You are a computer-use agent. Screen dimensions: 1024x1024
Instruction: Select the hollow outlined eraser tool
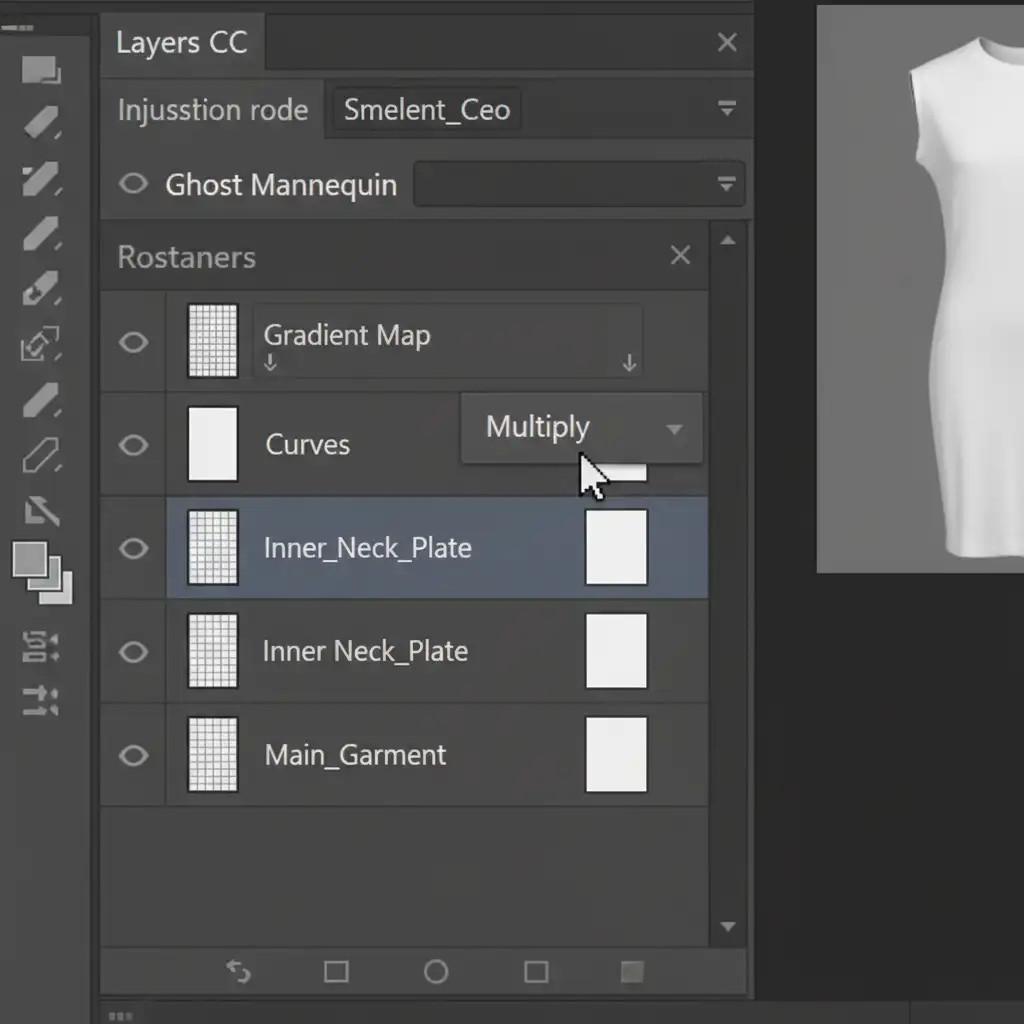(41, 457)
